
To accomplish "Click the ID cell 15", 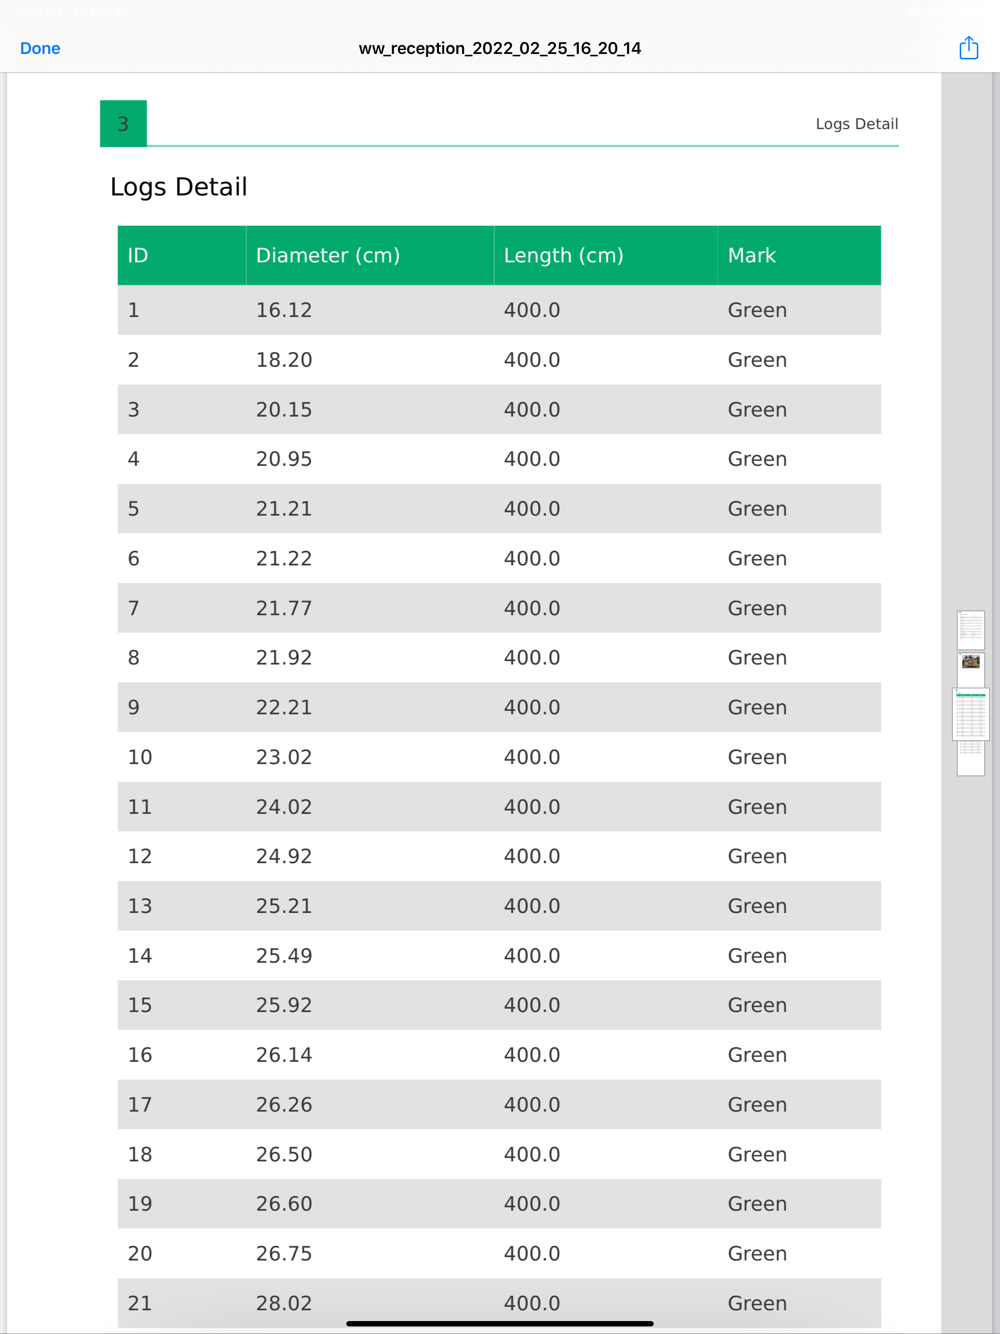I will 140,1005.
